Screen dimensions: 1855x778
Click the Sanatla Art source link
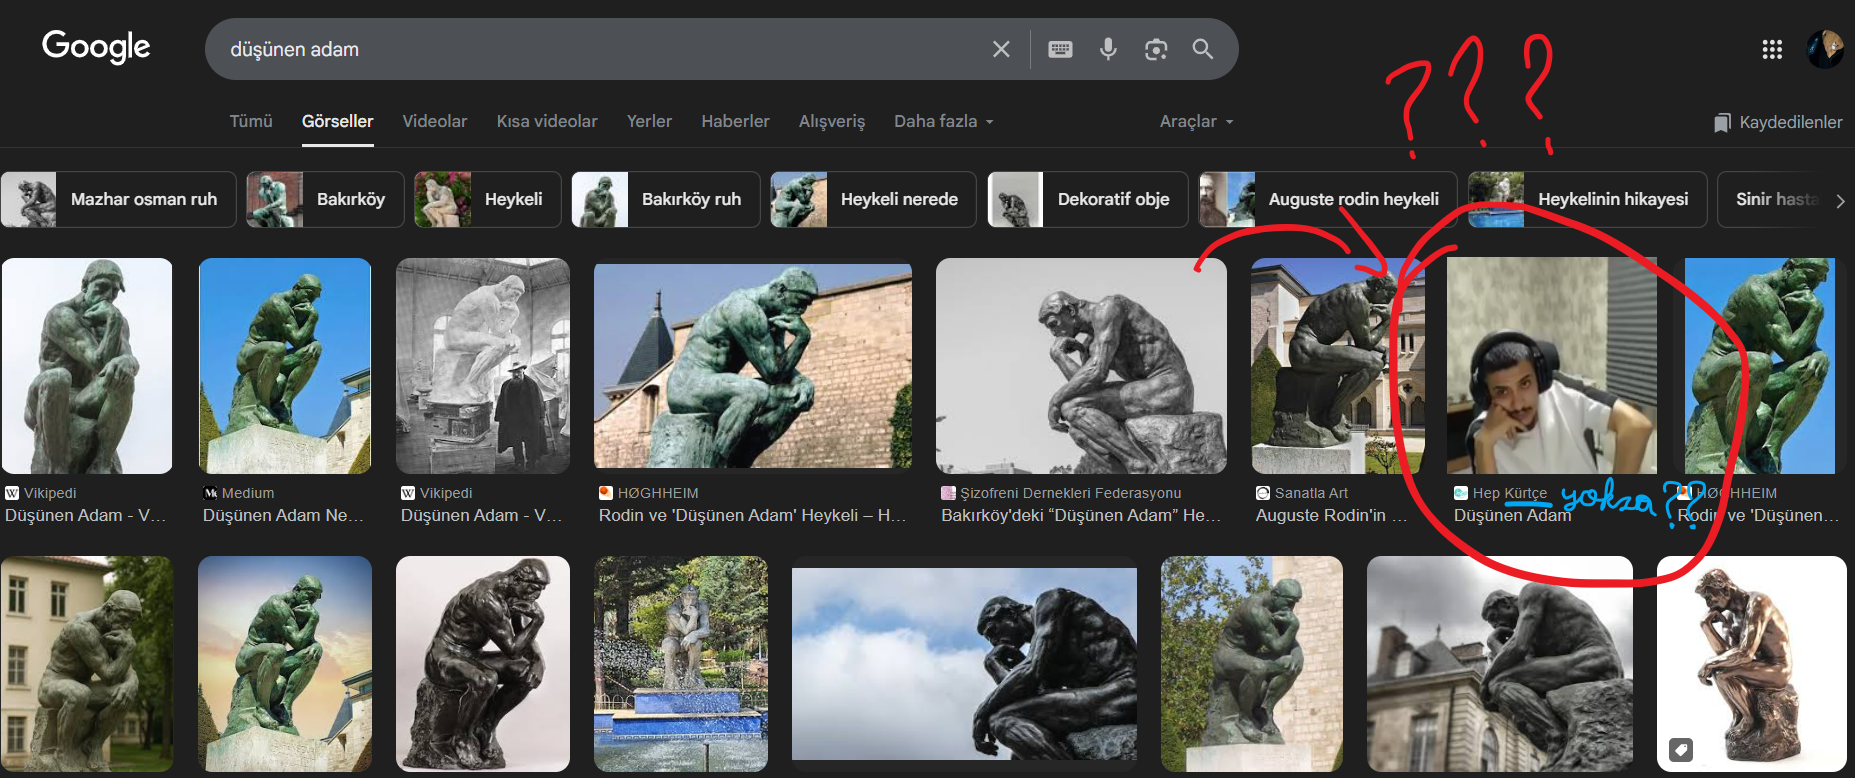1302,493
